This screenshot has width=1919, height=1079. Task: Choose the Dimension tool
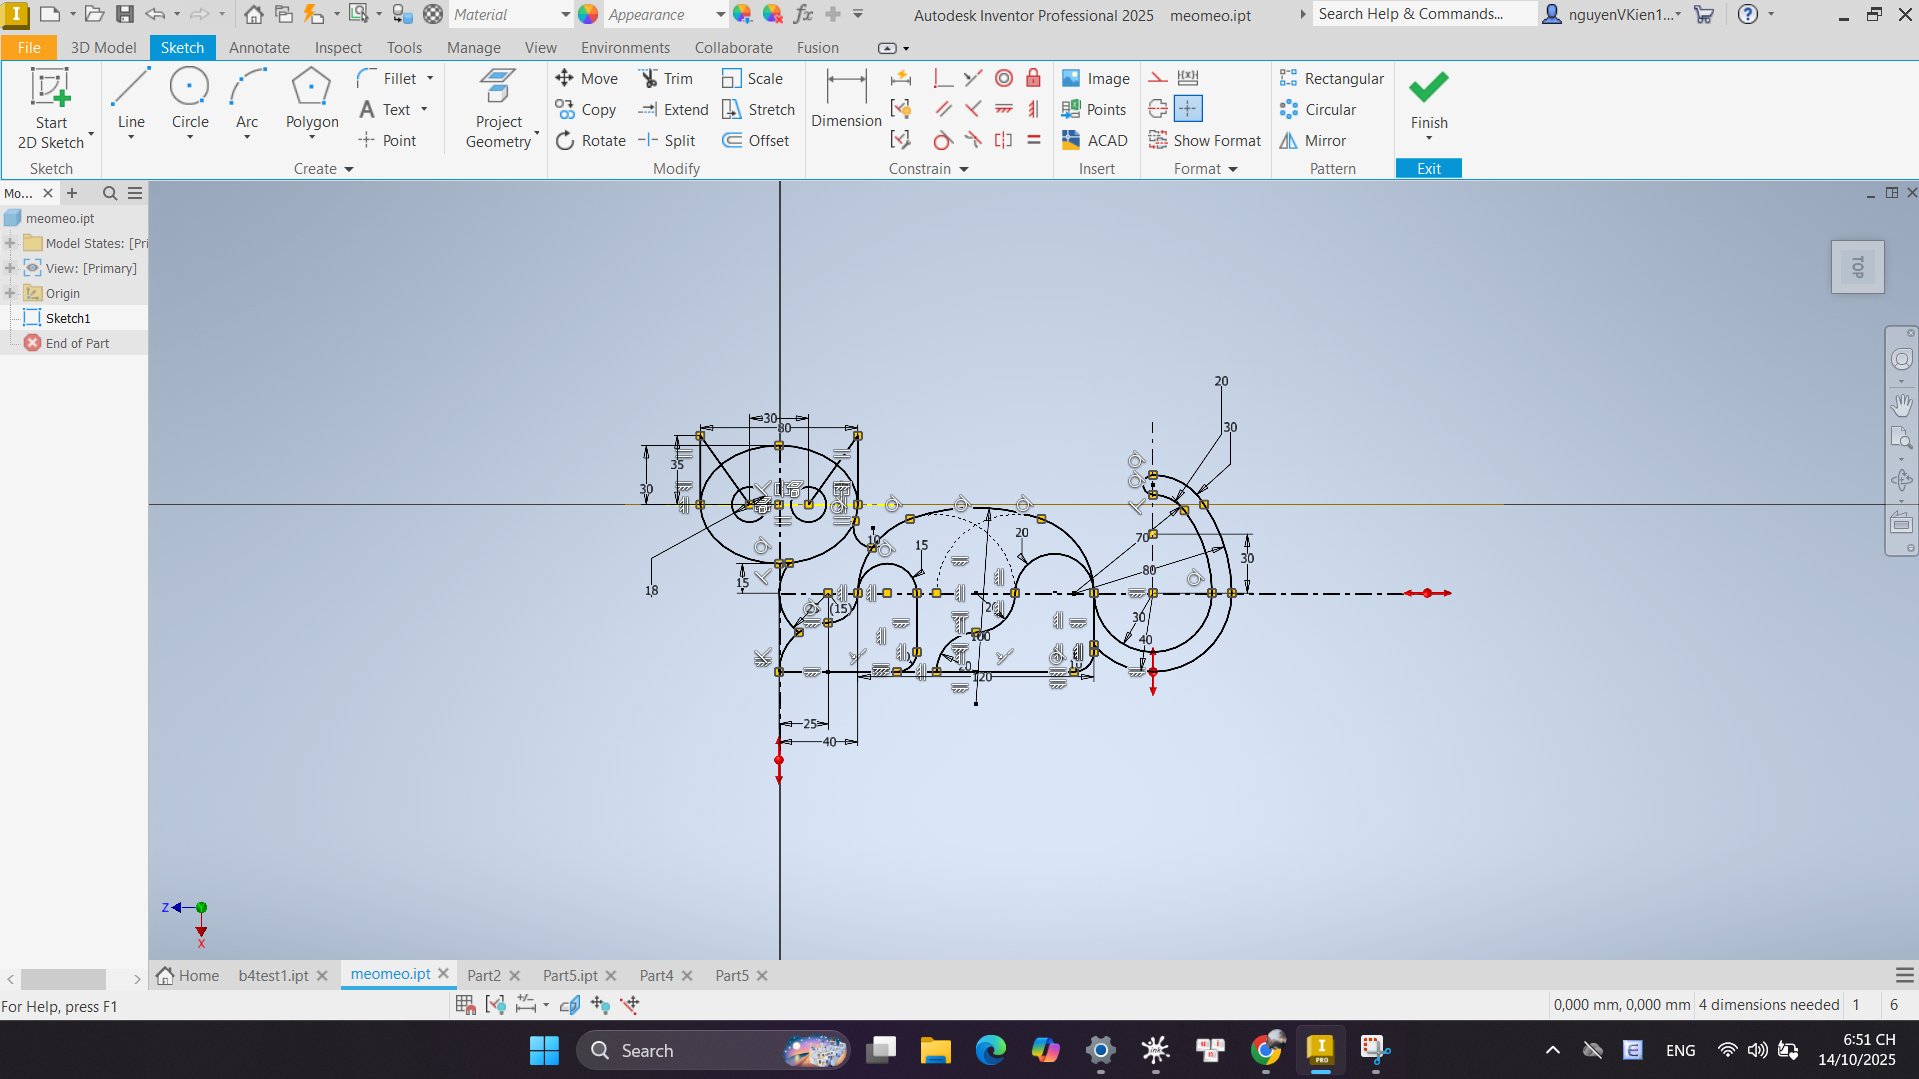coord(846,98)
